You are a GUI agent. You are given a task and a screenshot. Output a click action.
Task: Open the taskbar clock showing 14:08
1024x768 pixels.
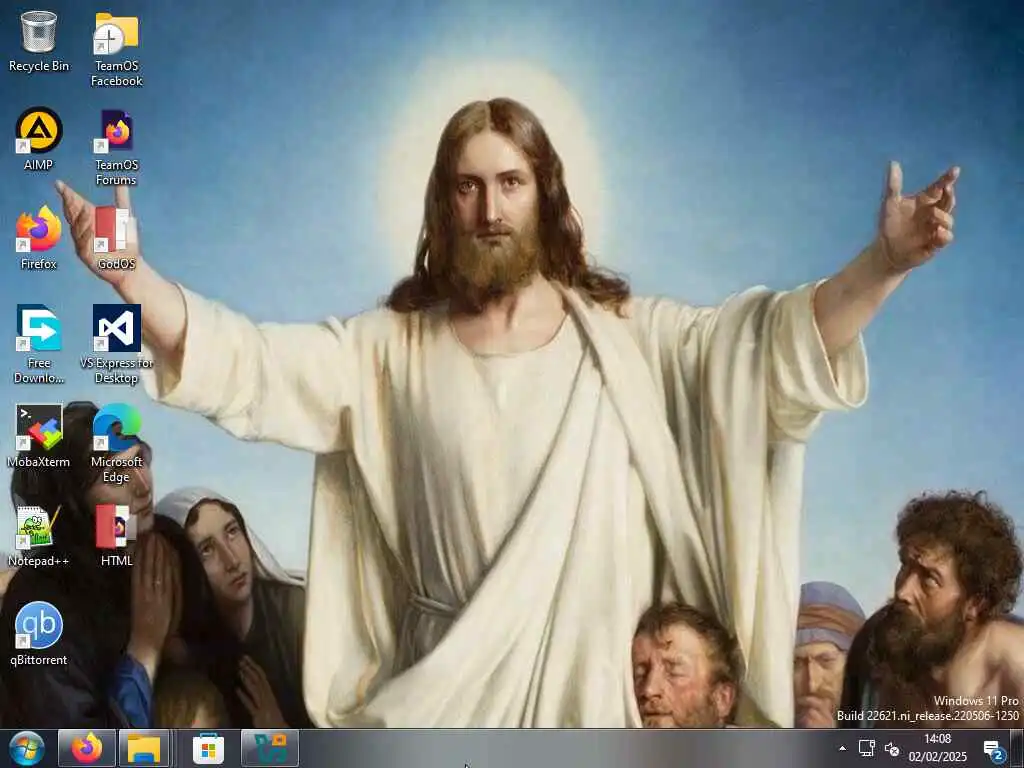tap(937, 748)
